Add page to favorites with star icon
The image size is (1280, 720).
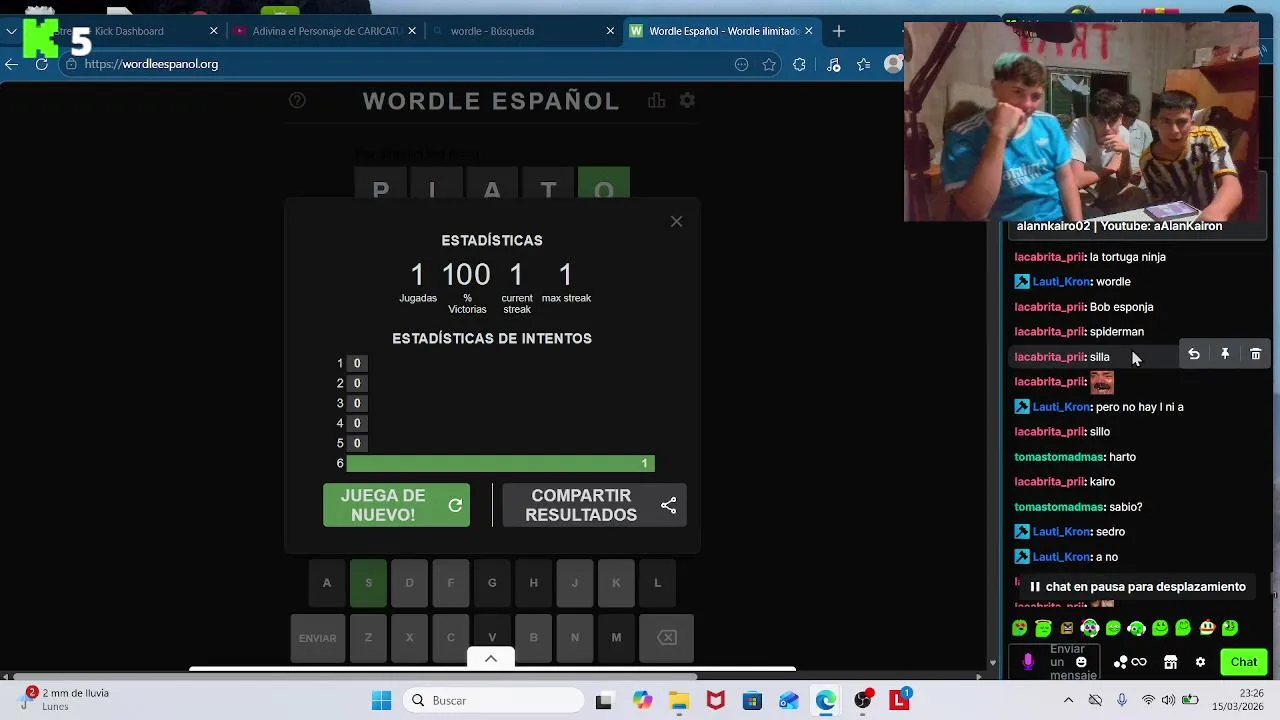pos(769,64)
